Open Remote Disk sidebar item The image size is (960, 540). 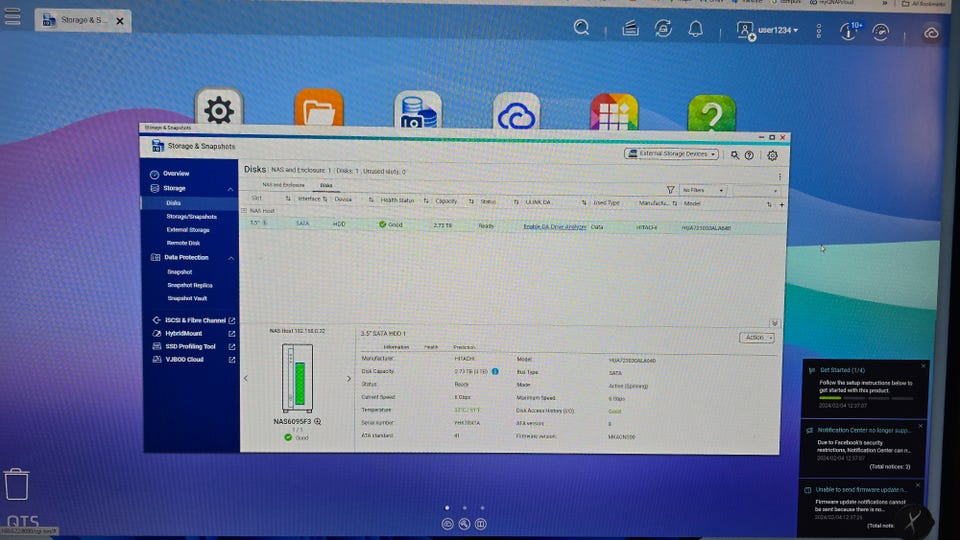point(183,243)
